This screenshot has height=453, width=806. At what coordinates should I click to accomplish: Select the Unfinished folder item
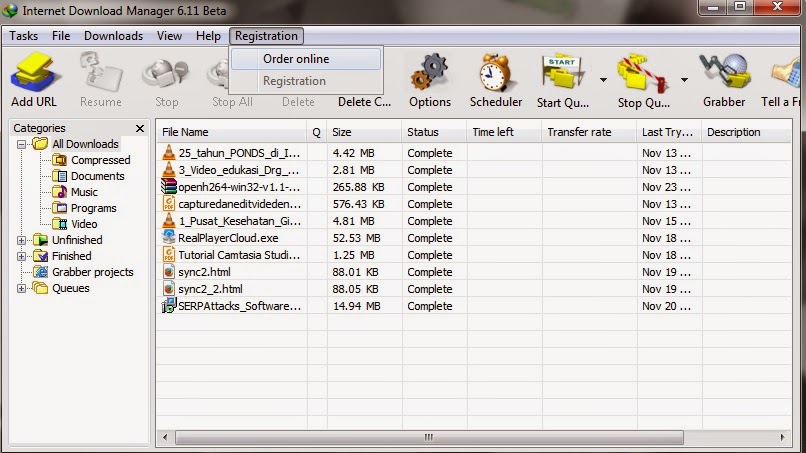[77, 240]
